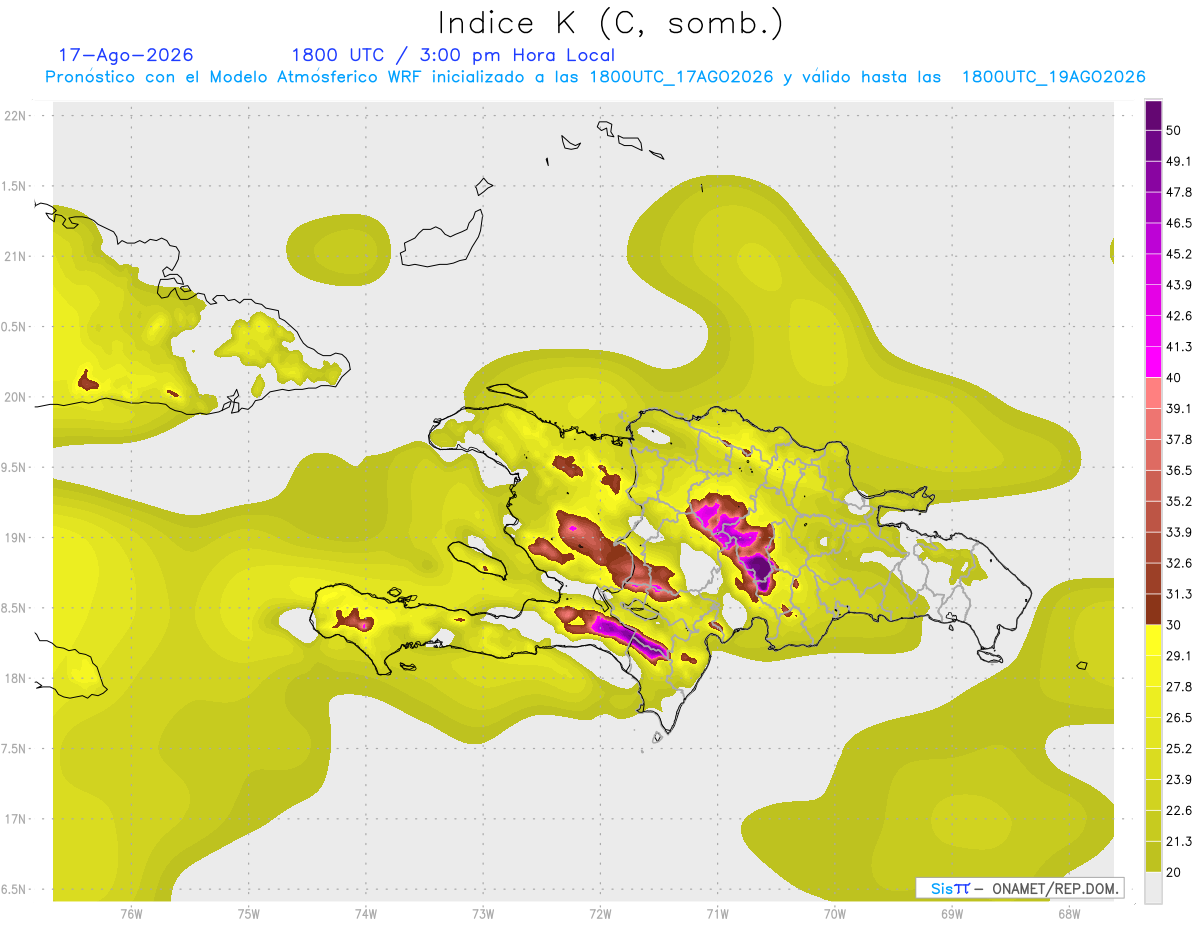Click the '36.5' color scale label

[x=1179, y=470]
